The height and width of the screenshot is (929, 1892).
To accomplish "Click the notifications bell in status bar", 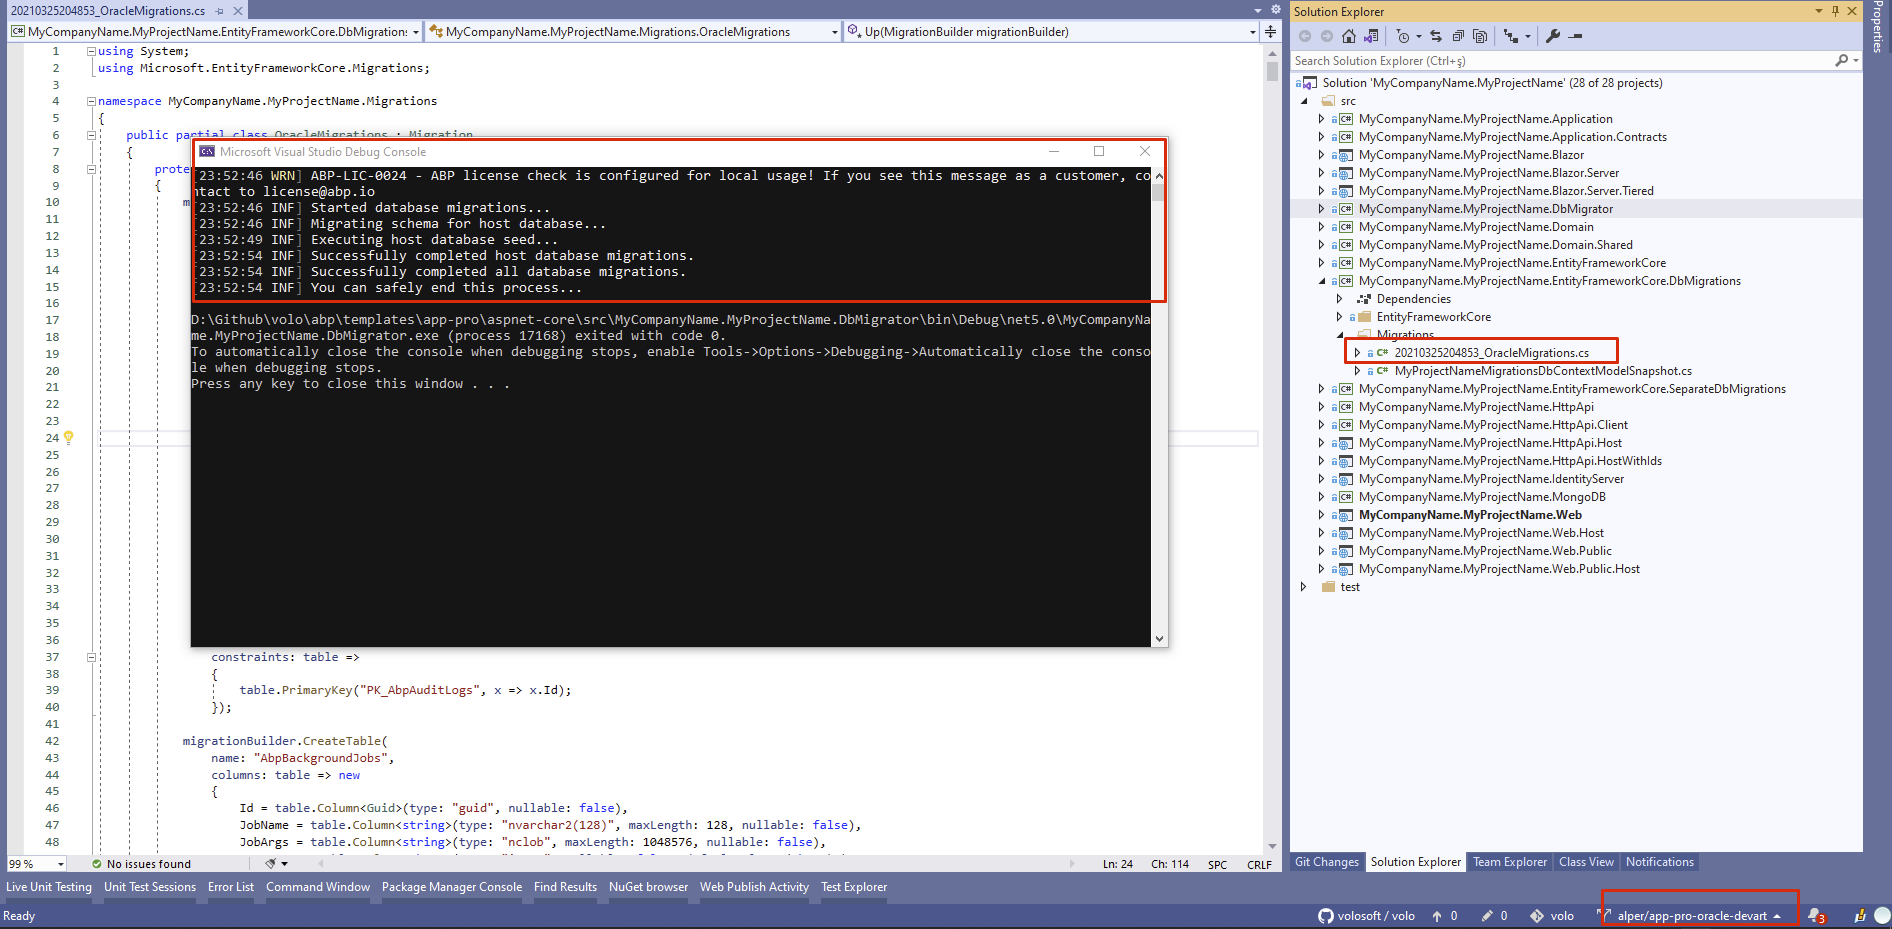I will [1816, 916].
